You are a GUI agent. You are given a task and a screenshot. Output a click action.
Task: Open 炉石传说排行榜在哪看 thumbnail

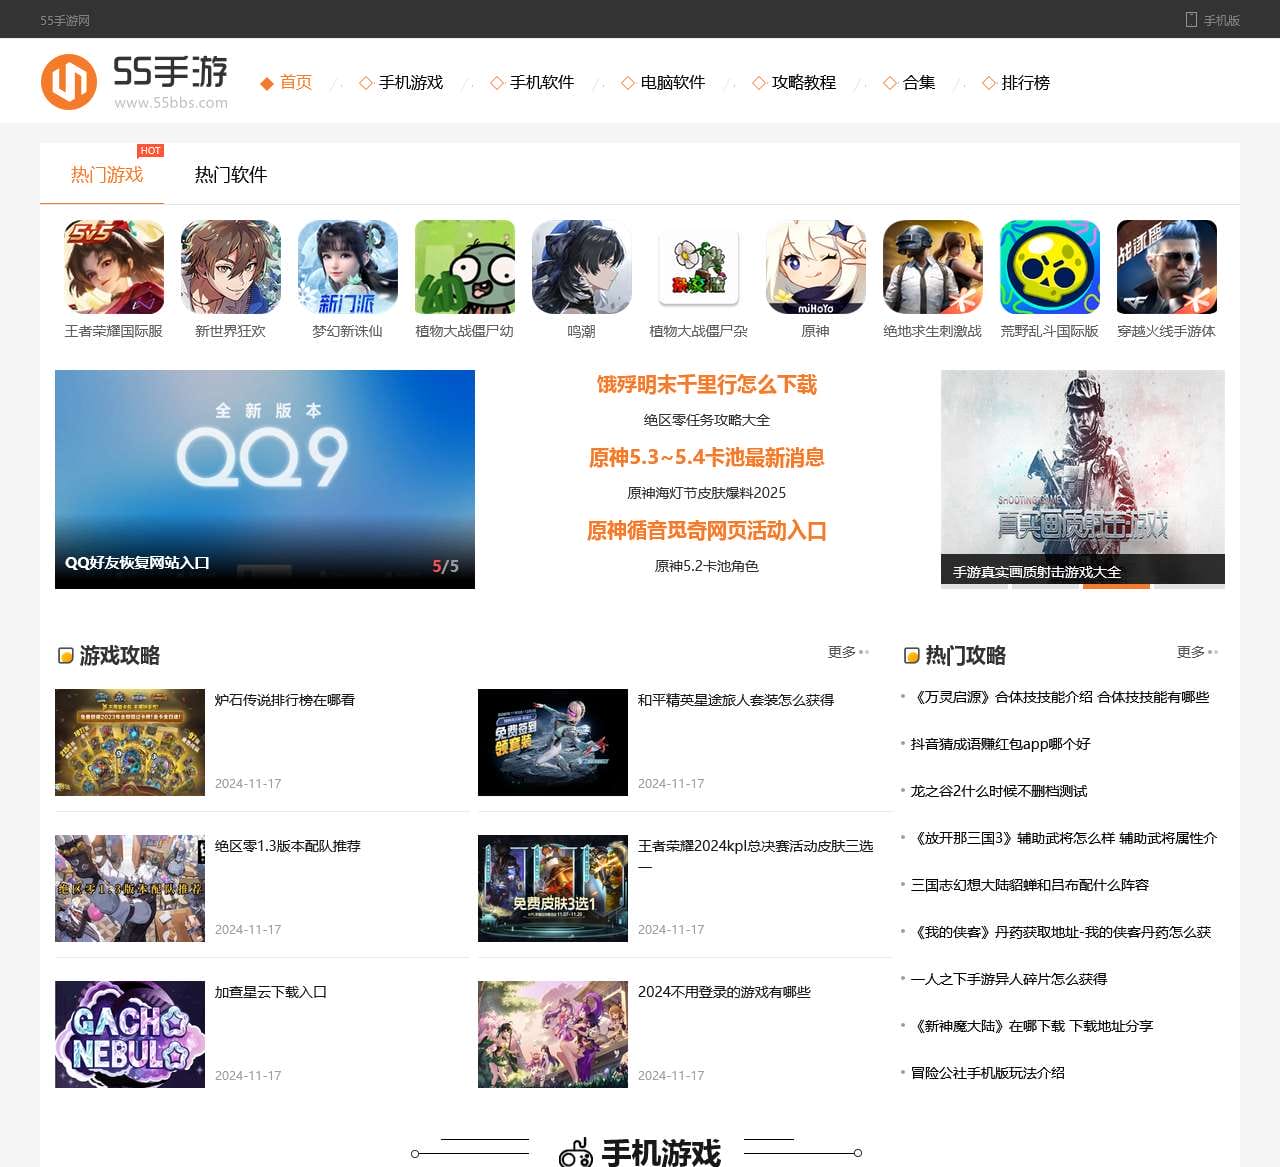point(130,742)
